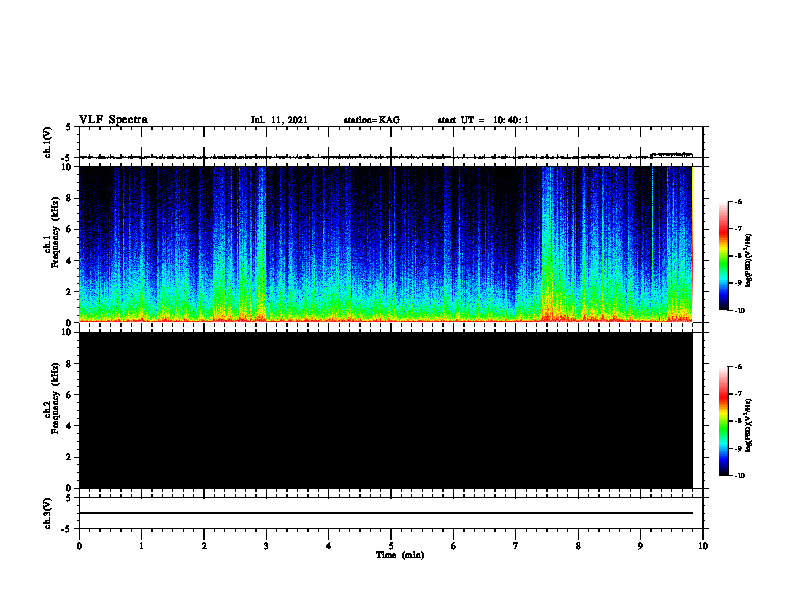Click the all-black ch.2 spectrogram panel
Screen dimensions: 792x612
(385, 410)
